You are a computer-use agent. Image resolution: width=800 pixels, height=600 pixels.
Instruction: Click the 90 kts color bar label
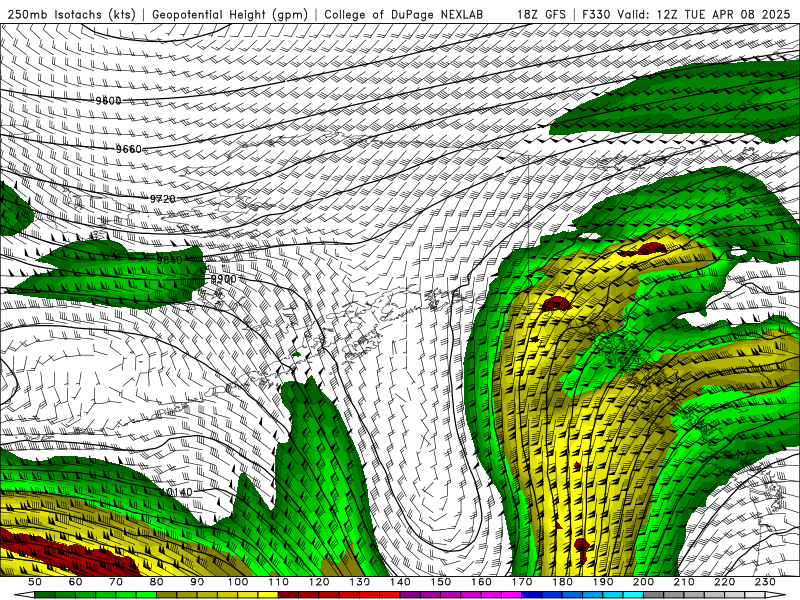click(x=197, y=582)
